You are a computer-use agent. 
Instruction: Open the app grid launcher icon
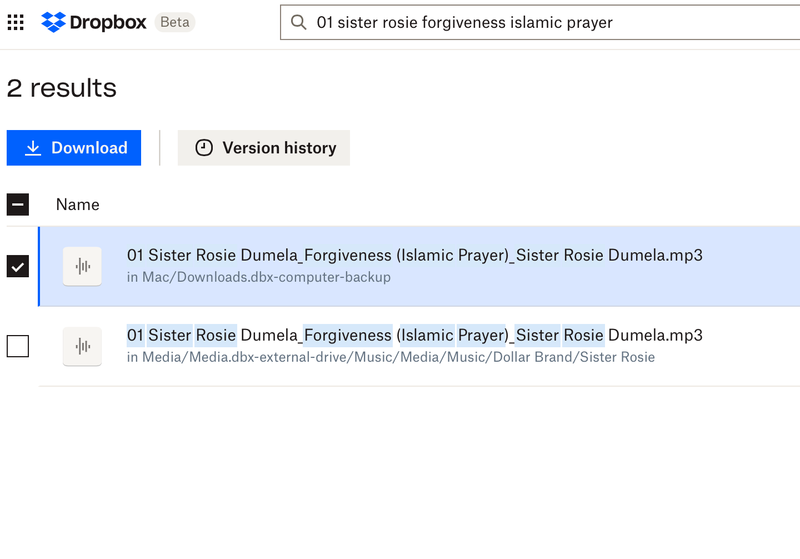tap(15, 22)
